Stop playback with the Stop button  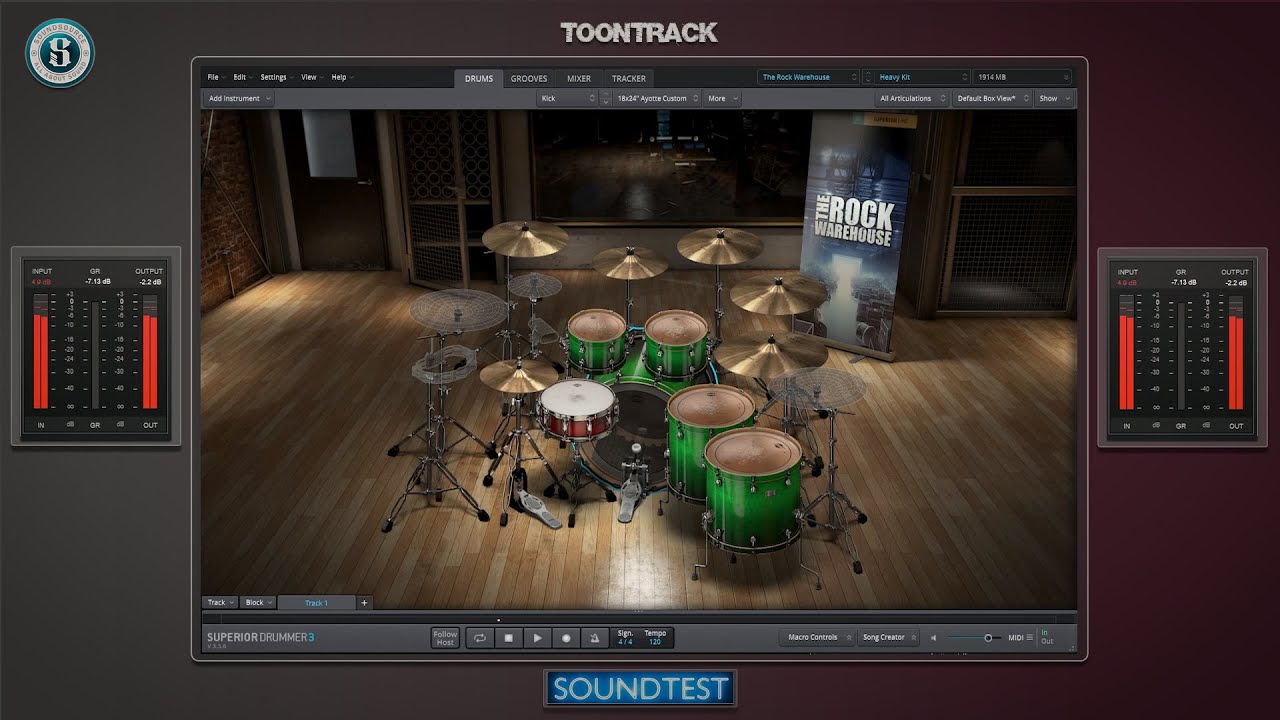[x=509, y=638]
